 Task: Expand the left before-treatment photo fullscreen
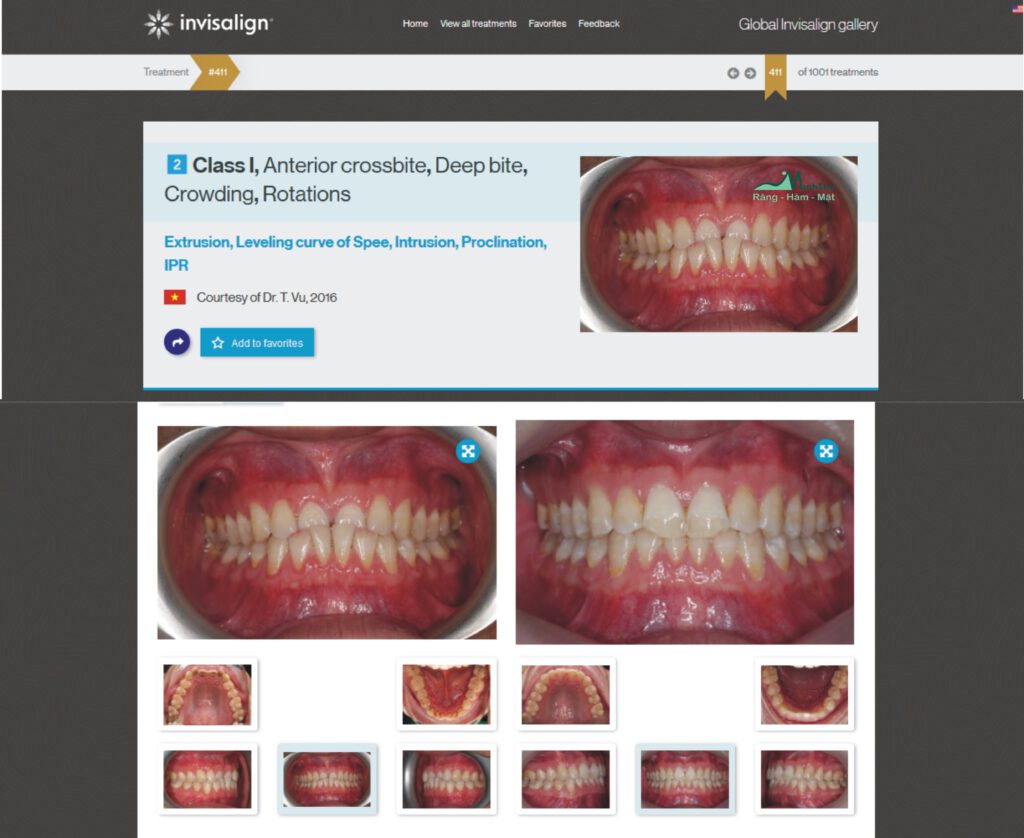tap(467, 451)
